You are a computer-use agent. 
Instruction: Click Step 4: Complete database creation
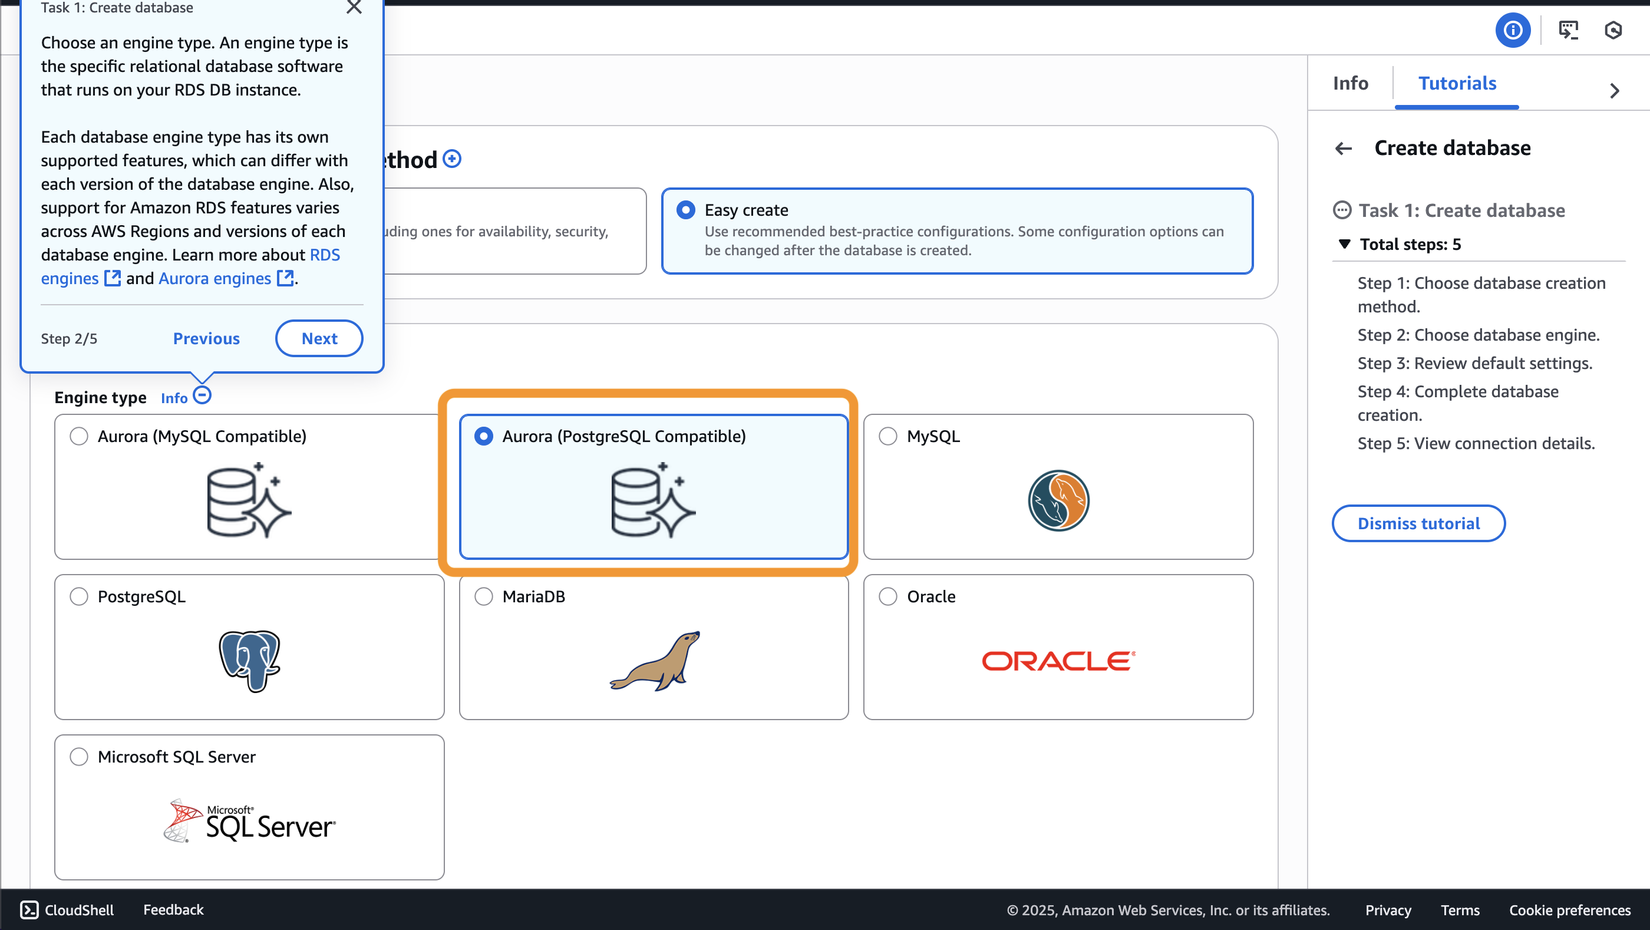(x=1458, y=403)
